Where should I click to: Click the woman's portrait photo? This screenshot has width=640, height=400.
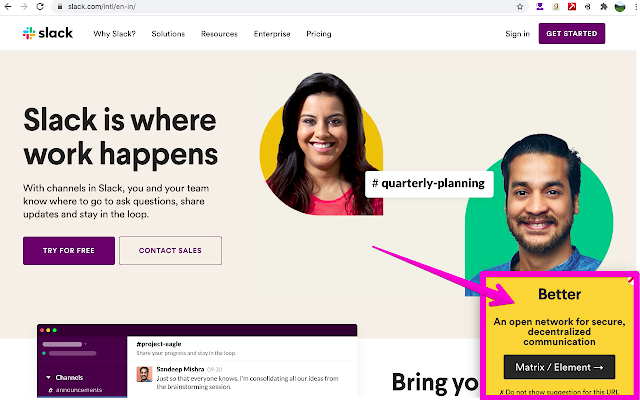click(x=322, y=144)
